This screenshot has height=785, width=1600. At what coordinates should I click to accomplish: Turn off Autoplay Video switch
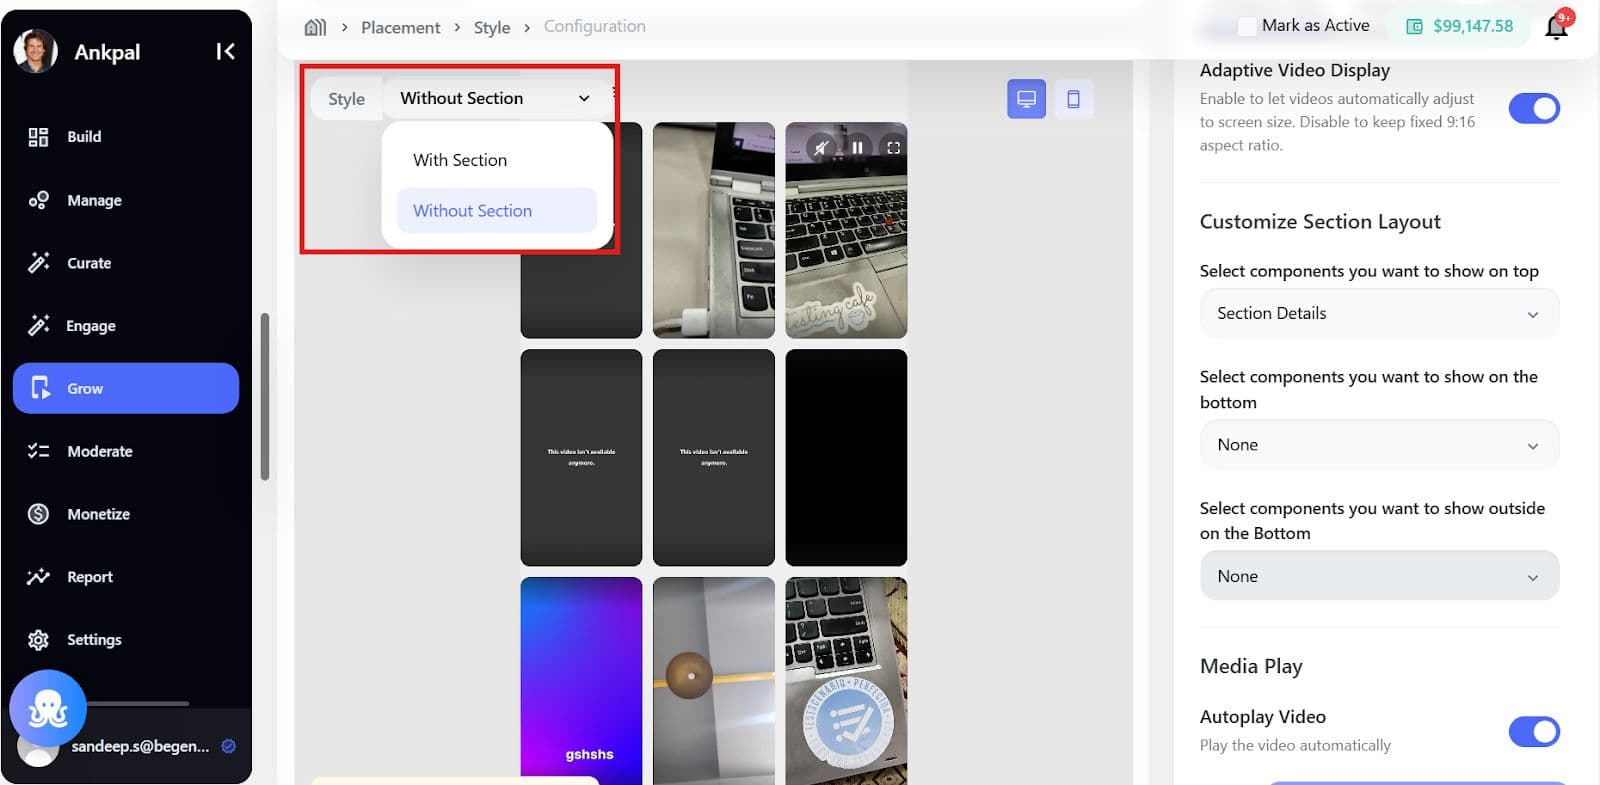(x=1533, y=732)
